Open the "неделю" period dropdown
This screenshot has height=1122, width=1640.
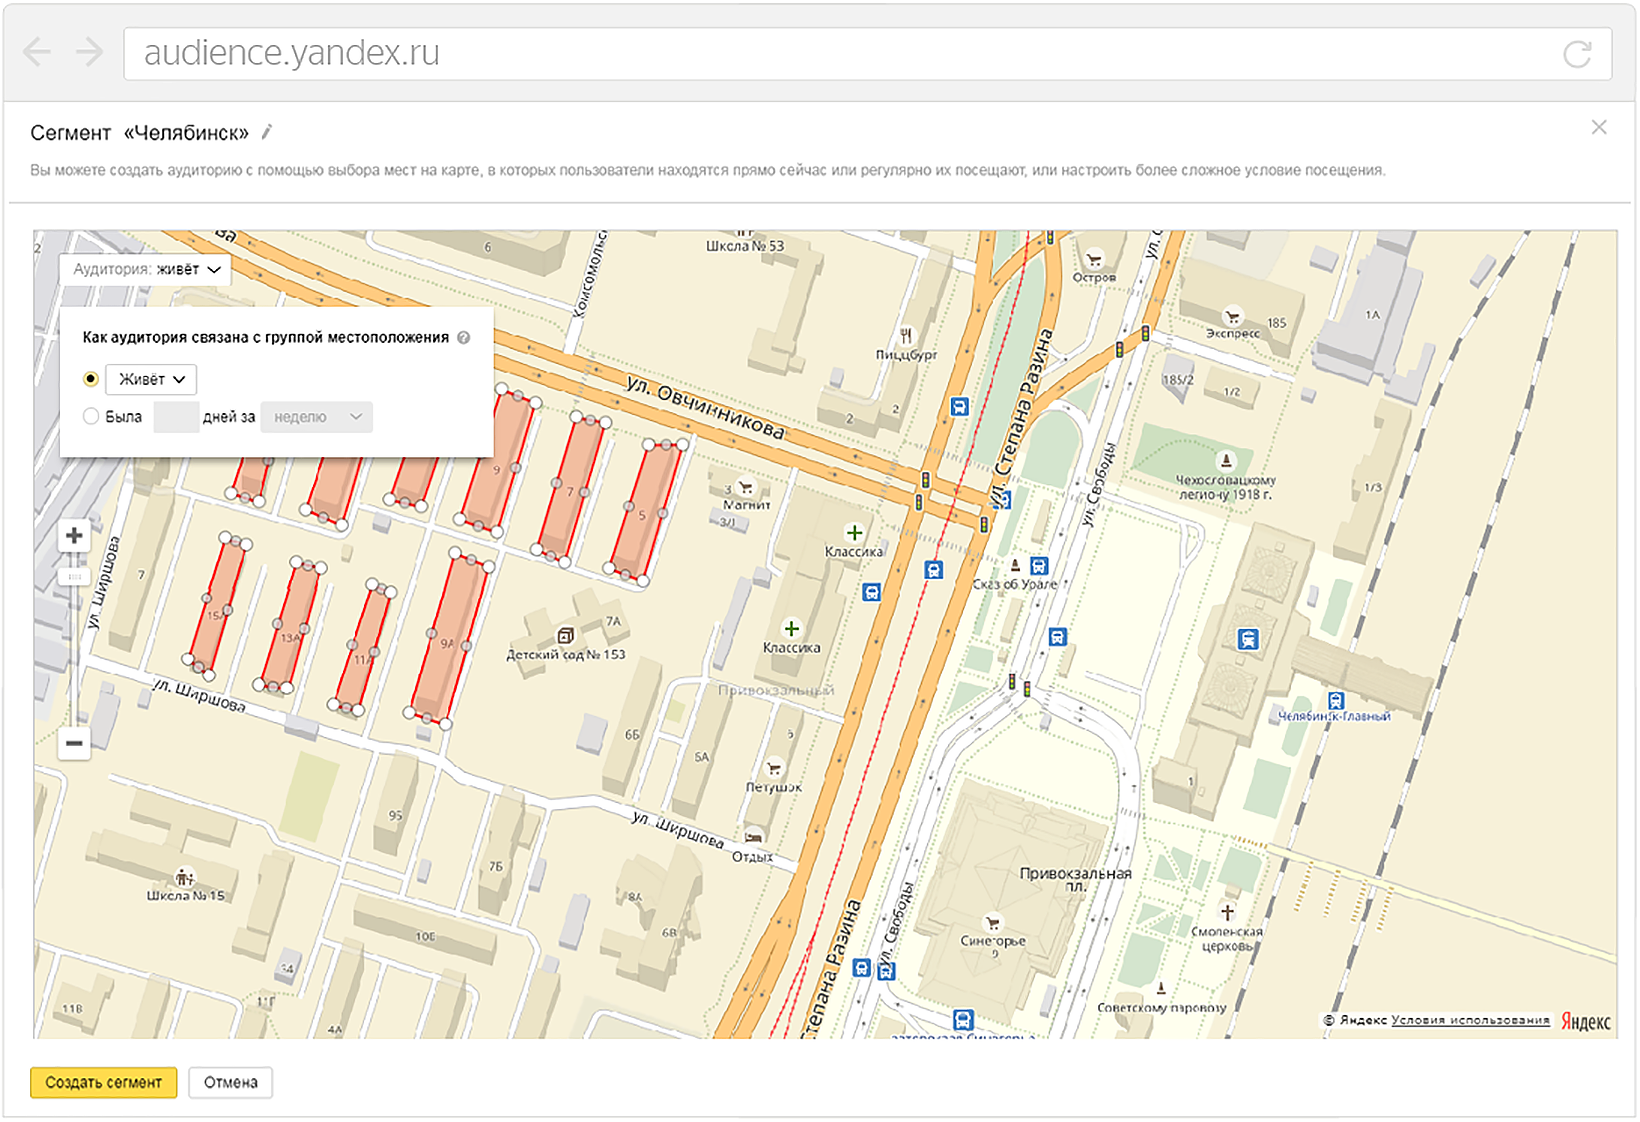click(316, 417)
